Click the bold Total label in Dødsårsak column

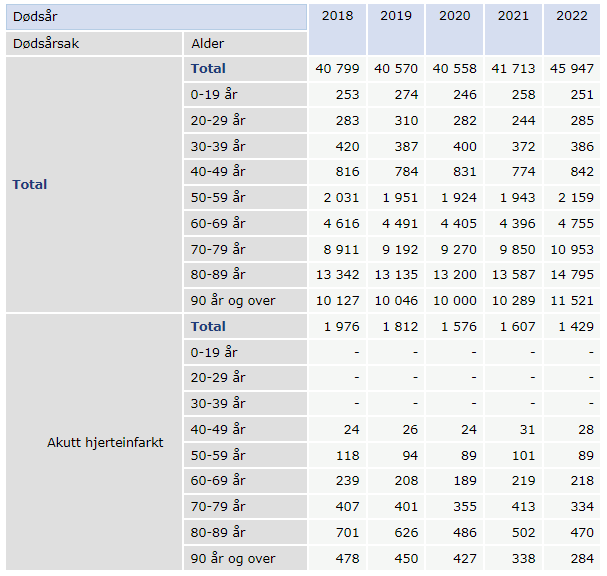(x=29, y=184)
